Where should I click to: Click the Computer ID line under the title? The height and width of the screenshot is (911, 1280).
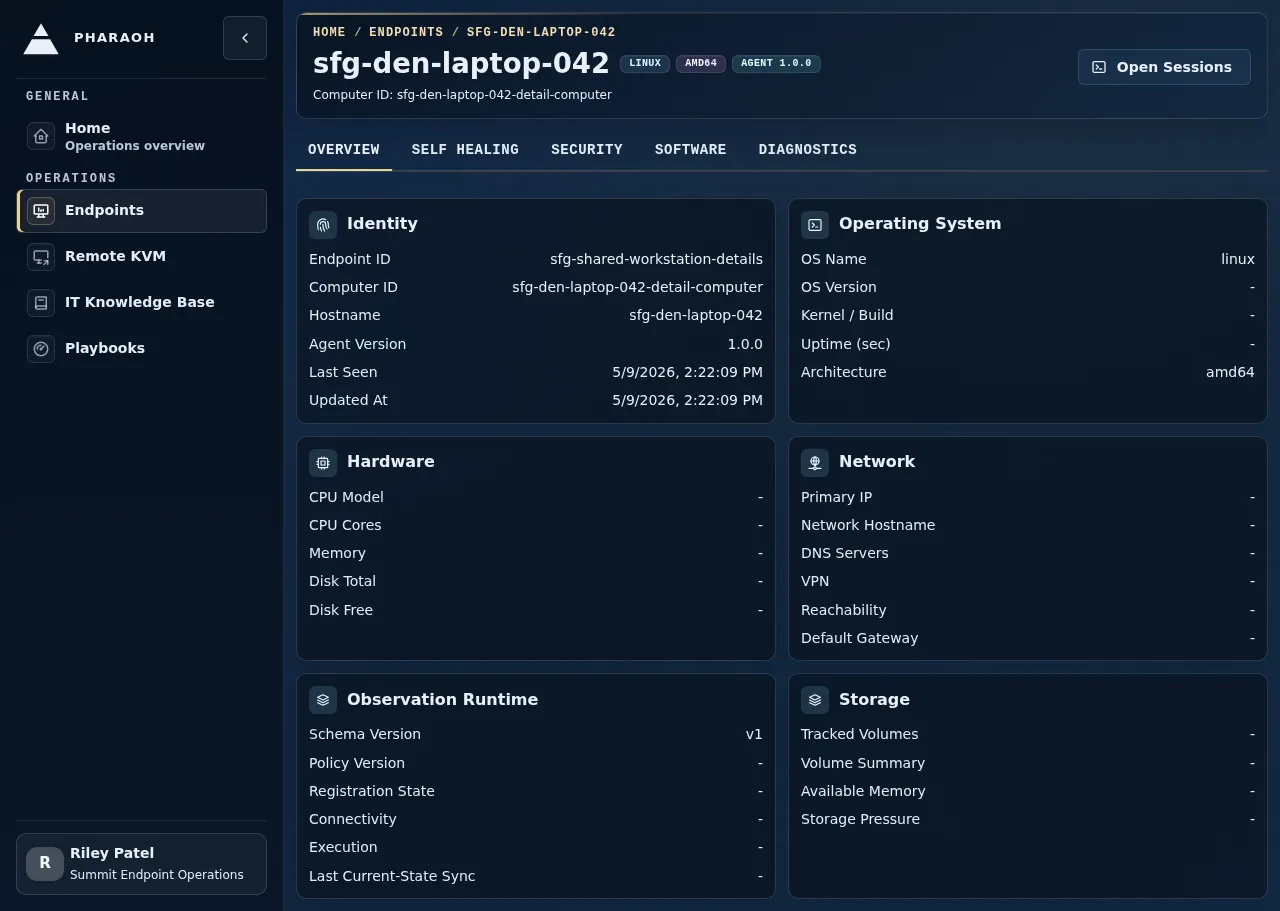pos(462,95)
